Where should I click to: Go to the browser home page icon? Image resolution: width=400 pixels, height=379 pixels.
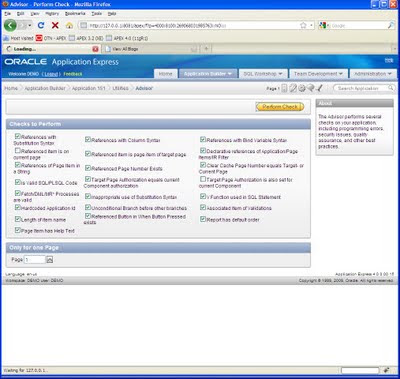[x=69, y=25]
